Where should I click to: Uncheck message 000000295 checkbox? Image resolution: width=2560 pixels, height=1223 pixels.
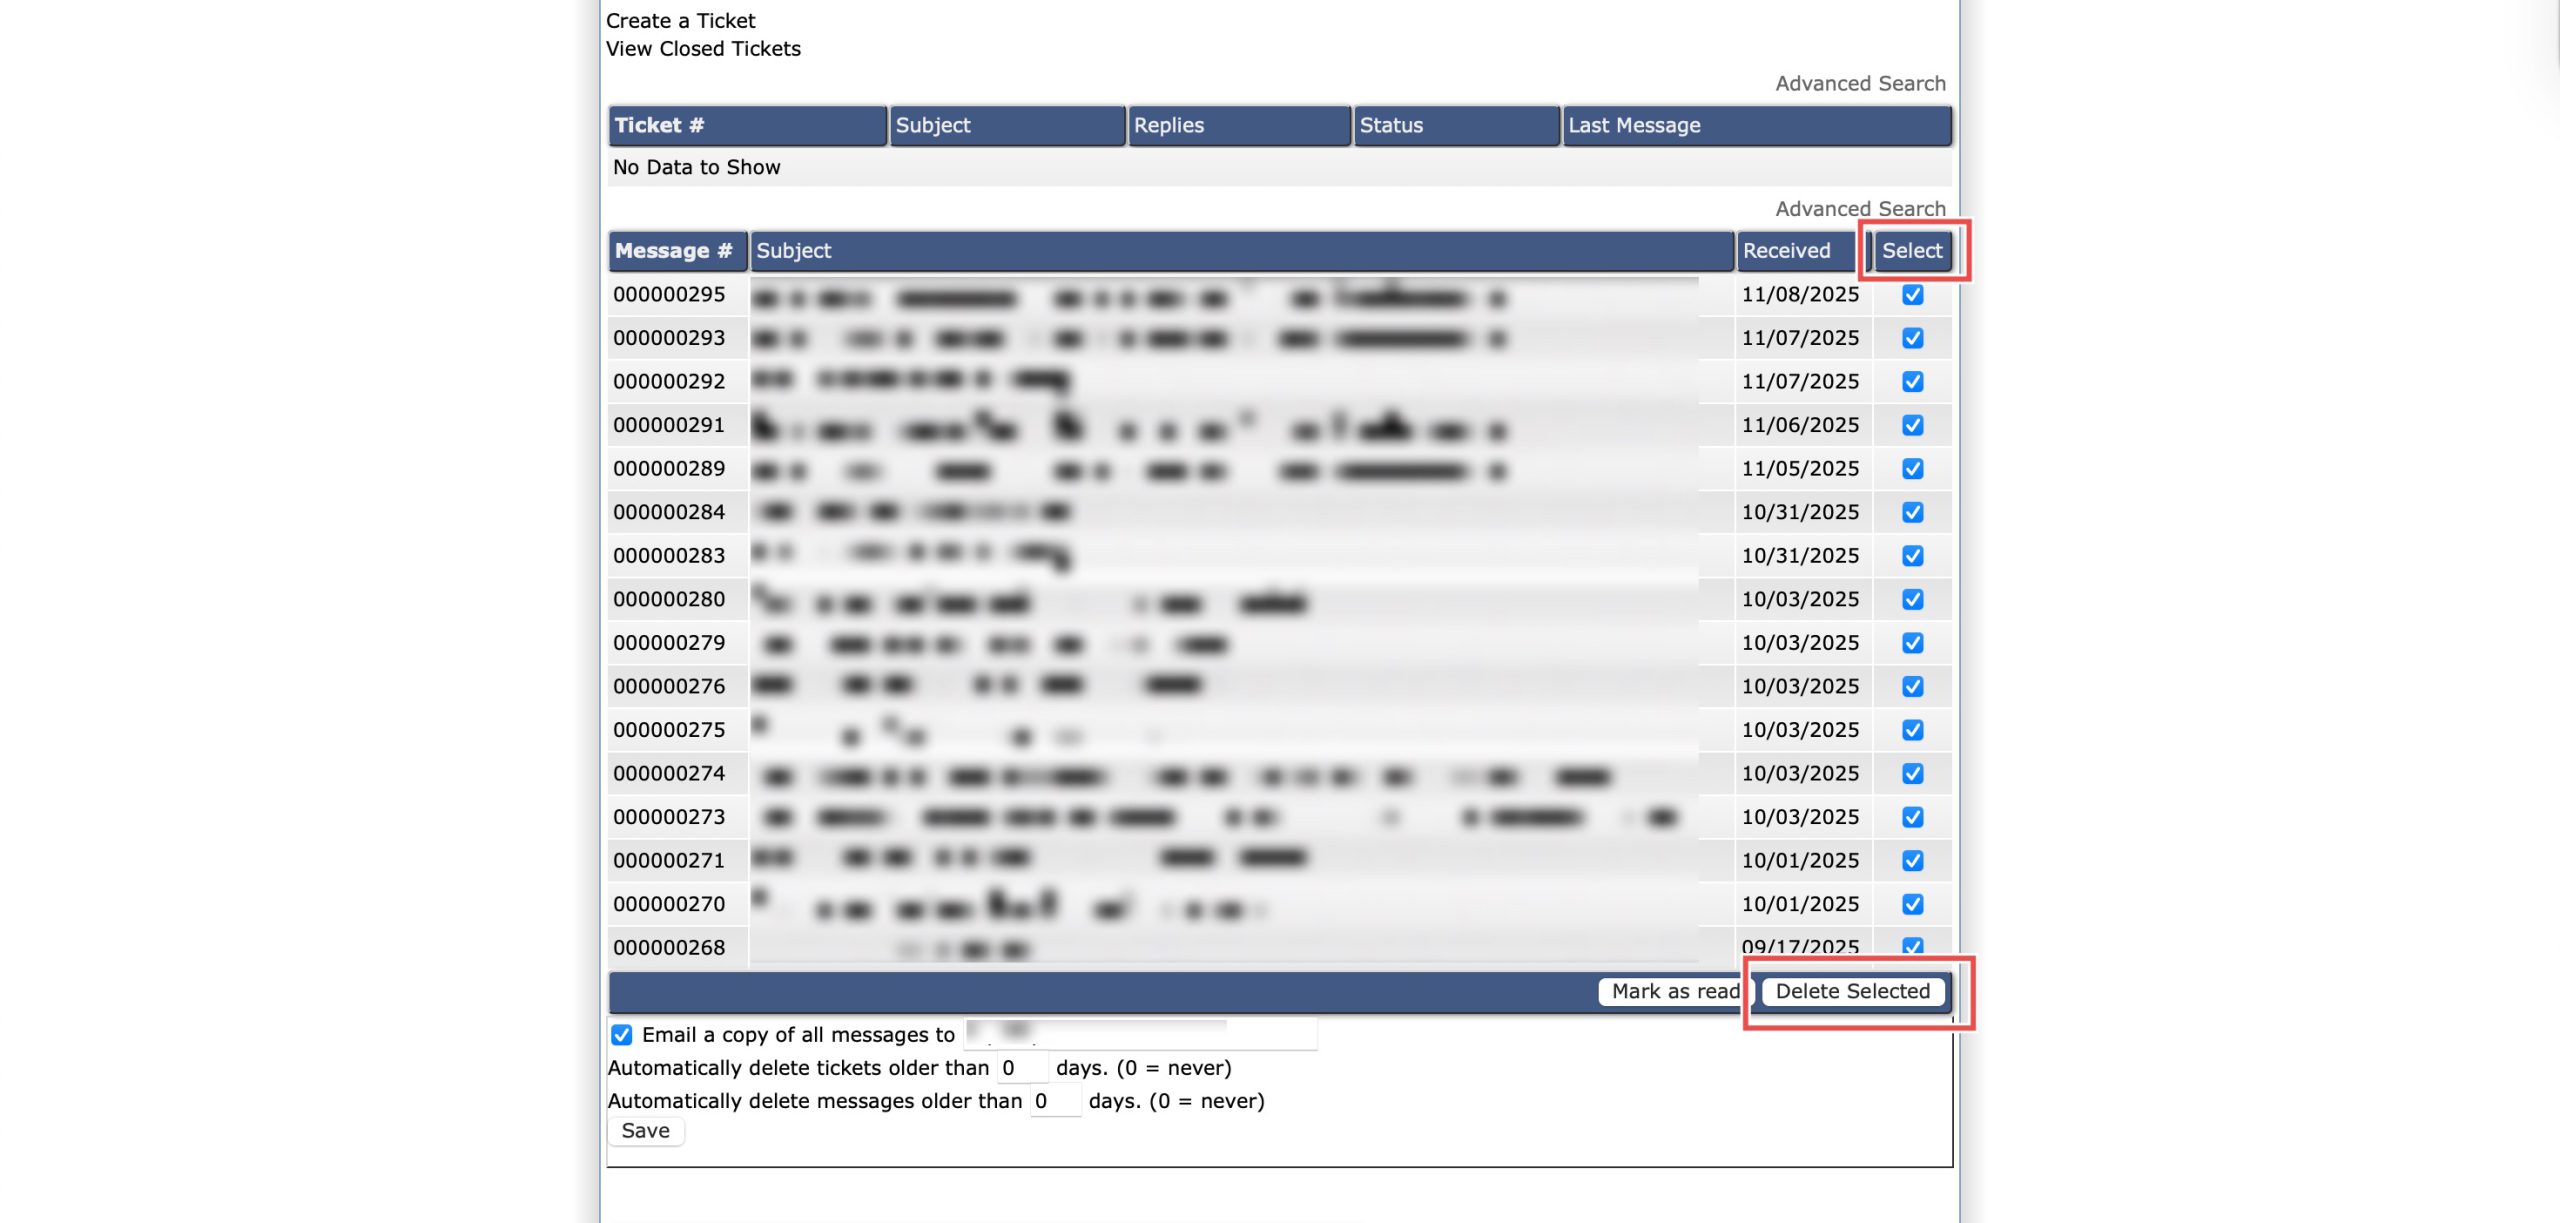(x=1912, y=295)
